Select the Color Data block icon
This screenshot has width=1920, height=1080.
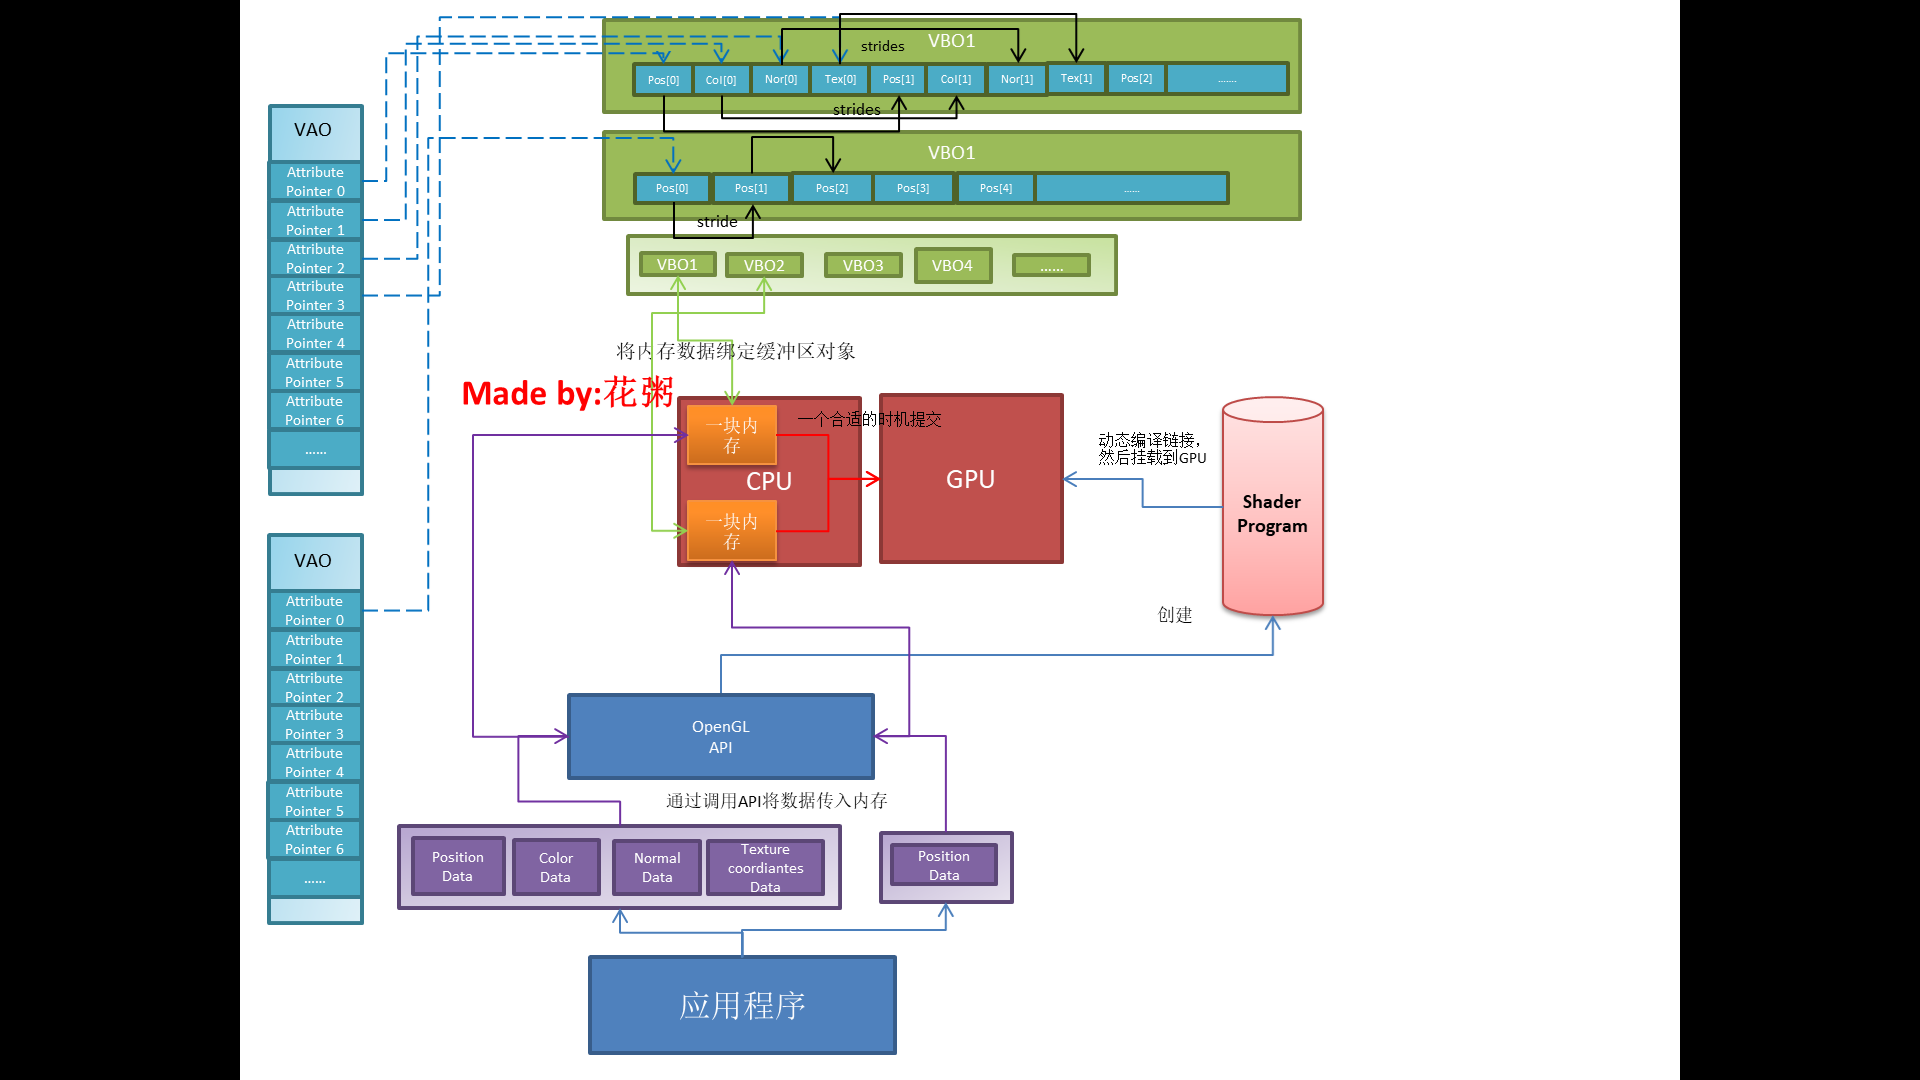(554, 866)
